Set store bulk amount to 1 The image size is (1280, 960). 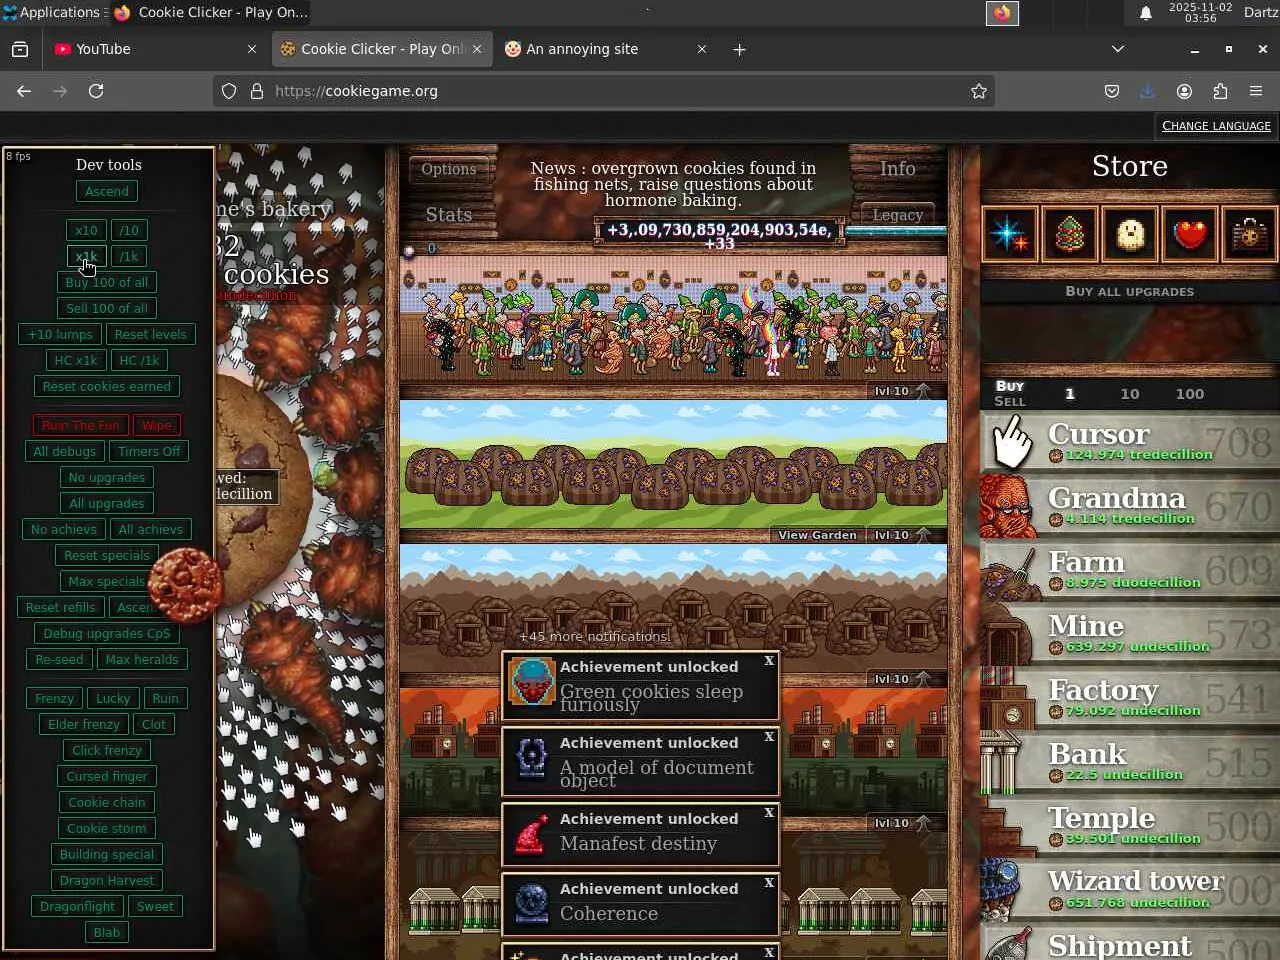(x=1069, y=394)
